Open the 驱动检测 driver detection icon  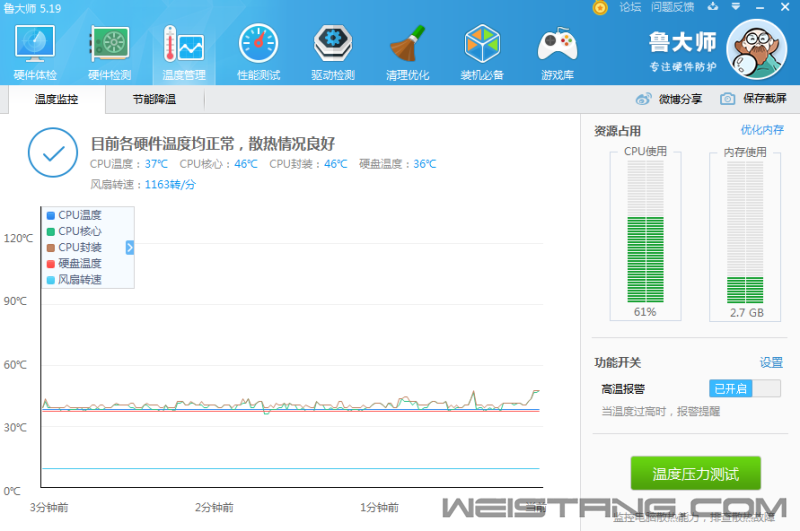pyautogui.click(x=333, y=53)
